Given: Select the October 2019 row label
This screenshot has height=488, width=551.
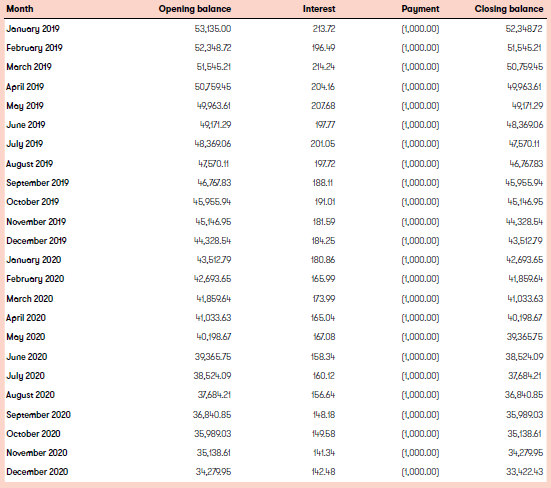Looking at the screenshot, I should click(x=33, y=202).
